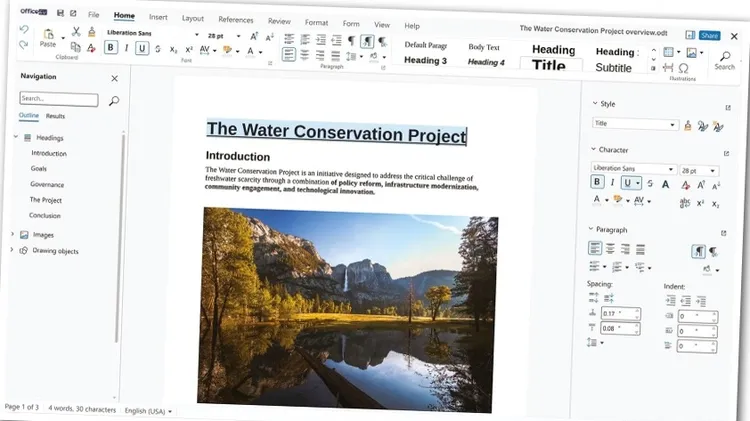Open the Title paragraph style dropdown in sidebar
This screenshot has height=421, width=750.
(x=674, y=125)
